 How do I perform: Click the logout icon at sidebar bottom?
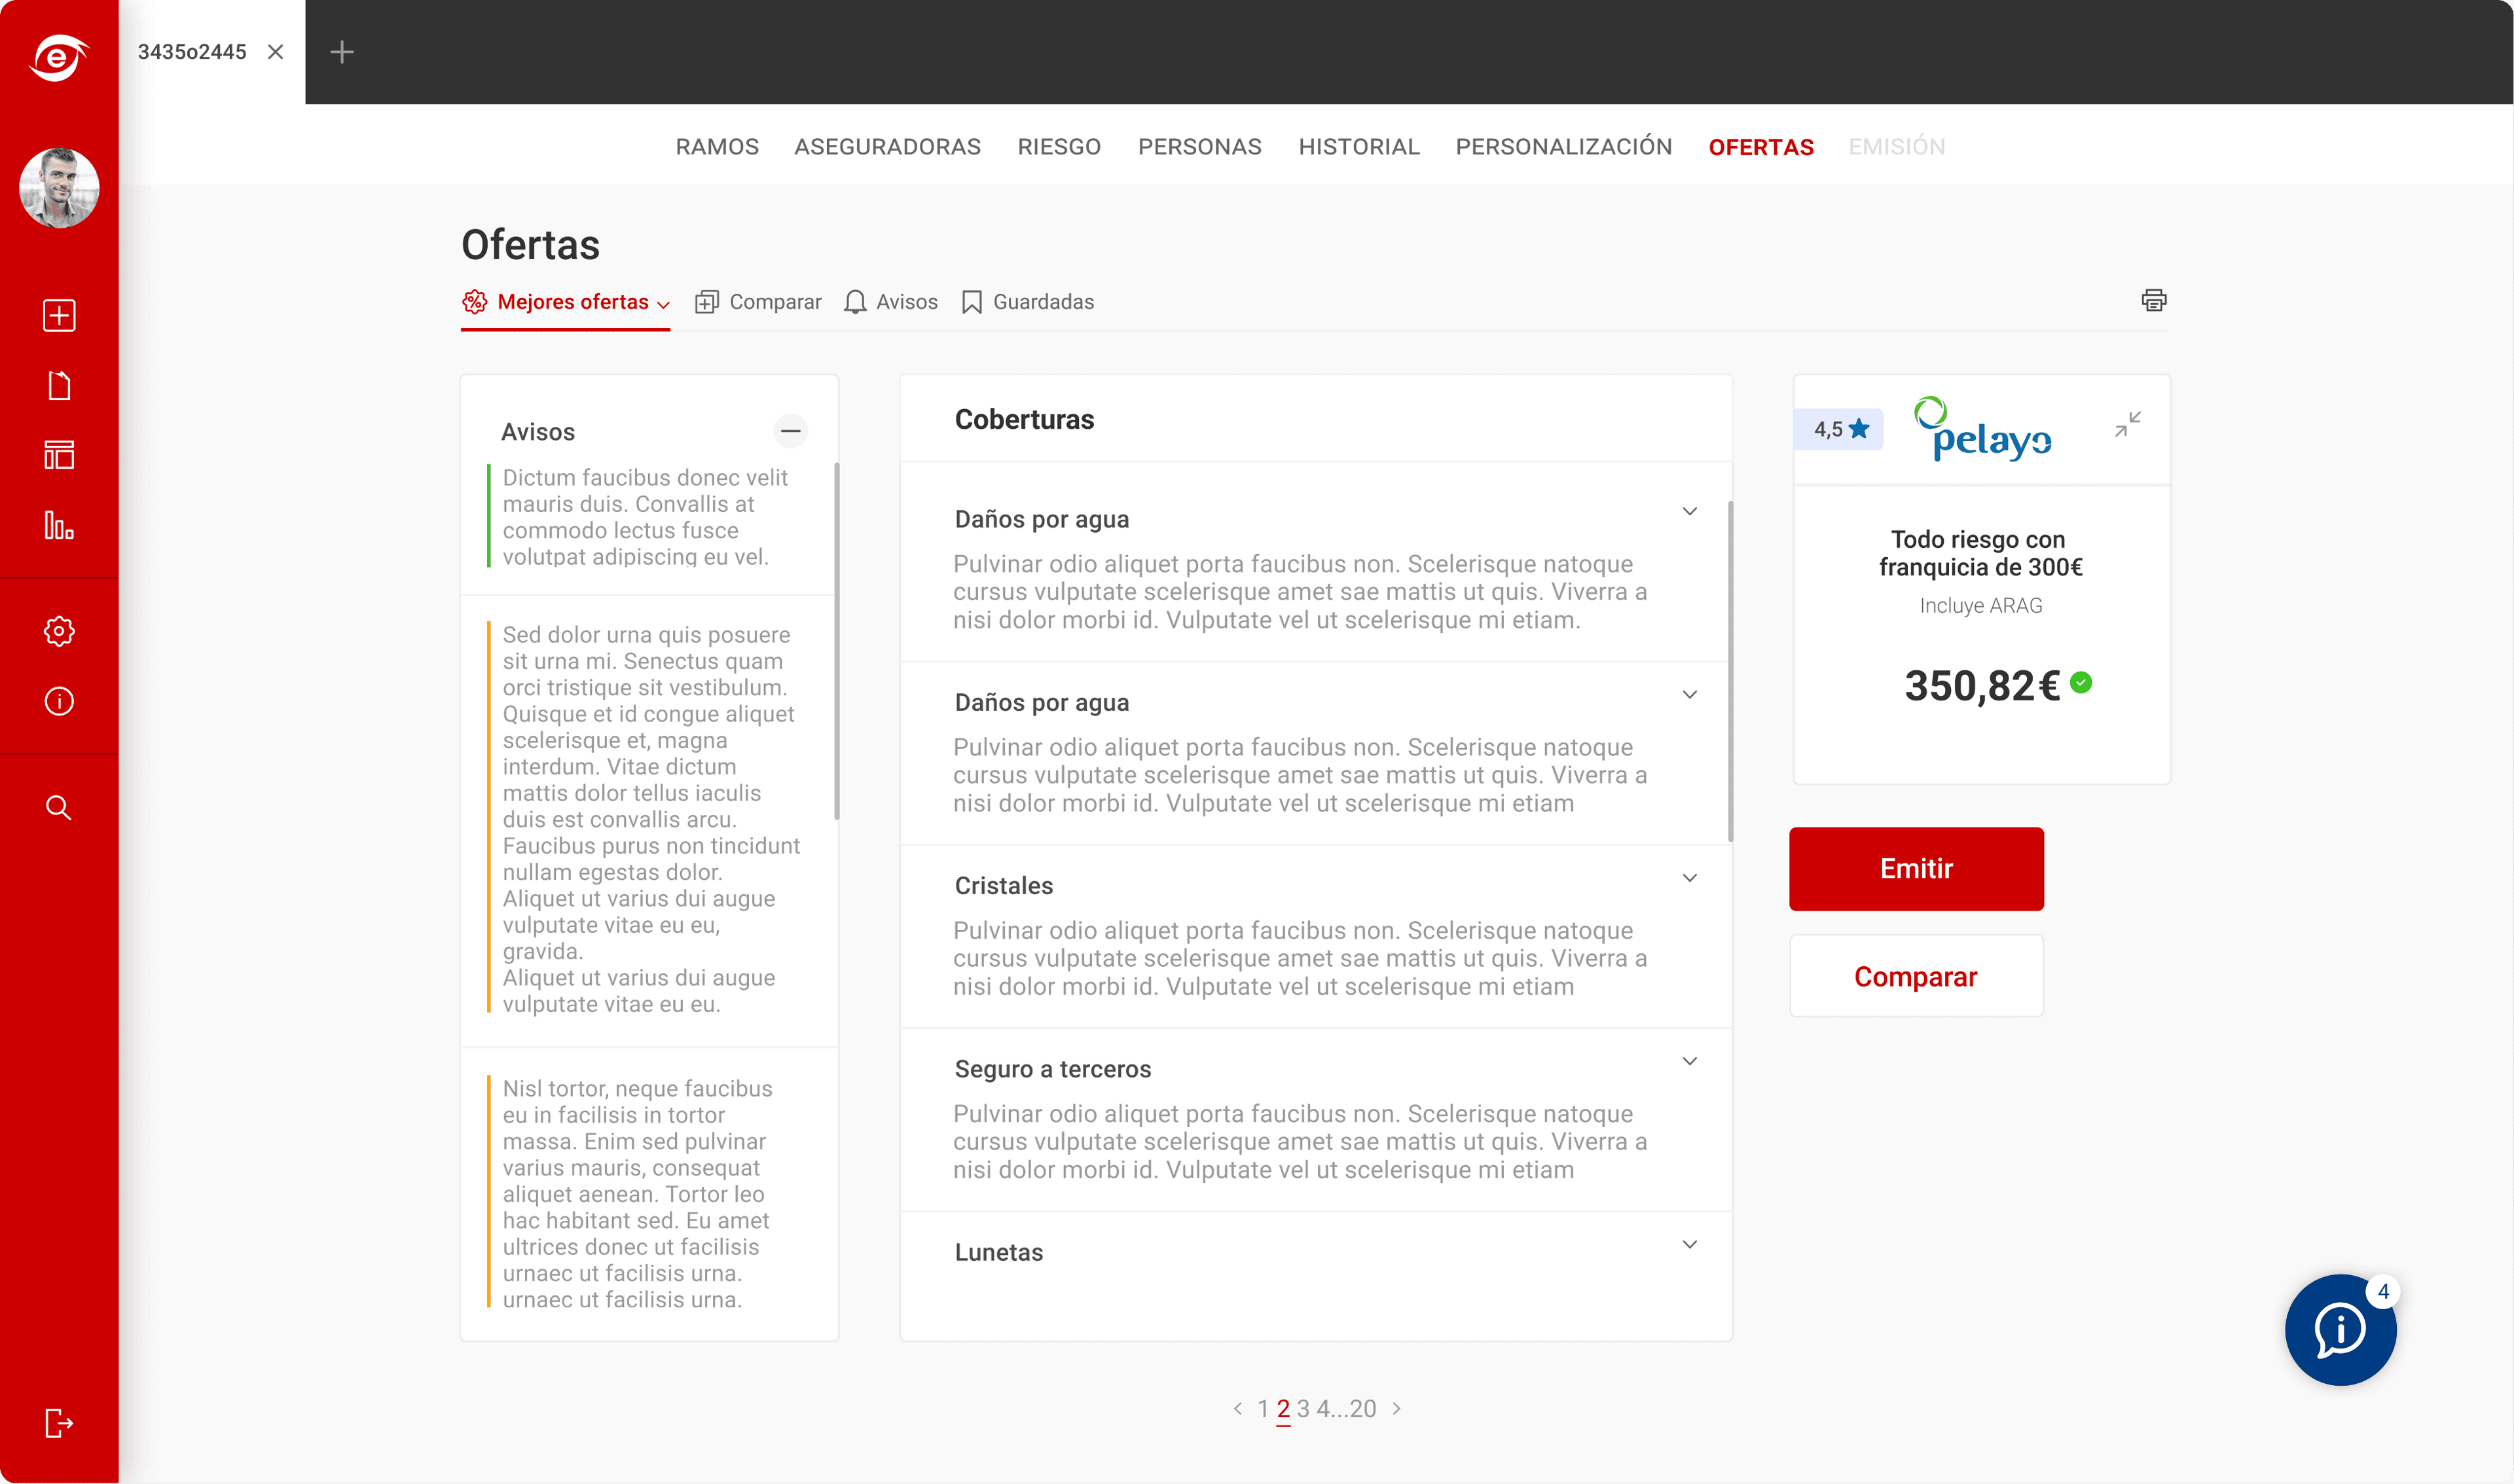tap(59, 1423)
